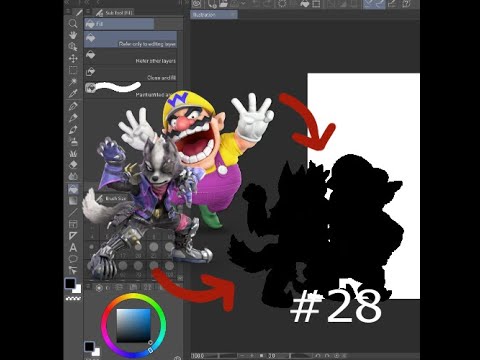Select the Eyedropper tool
Screen dimensions: 480x360
73,94
